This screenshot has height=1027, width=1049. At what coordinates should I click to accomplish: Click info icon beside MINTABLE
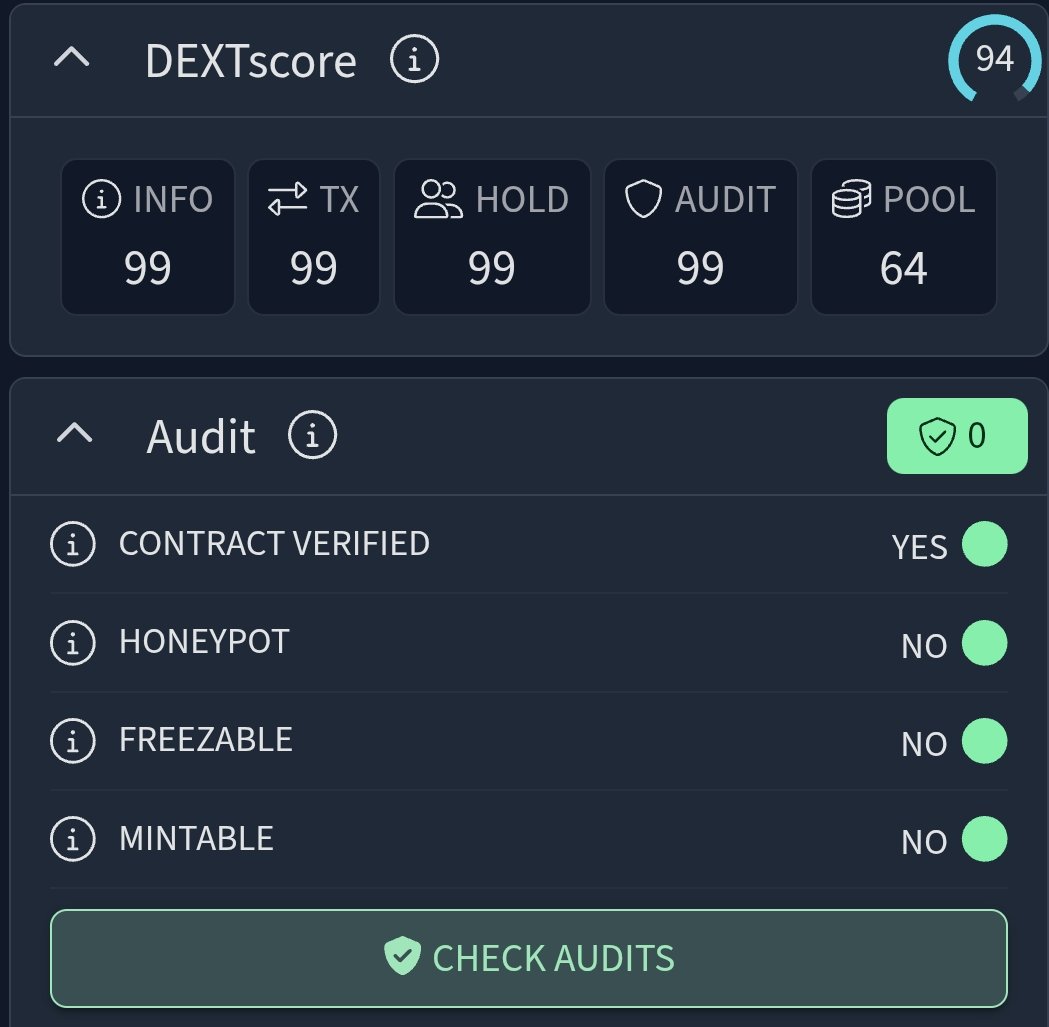point(73,839)
